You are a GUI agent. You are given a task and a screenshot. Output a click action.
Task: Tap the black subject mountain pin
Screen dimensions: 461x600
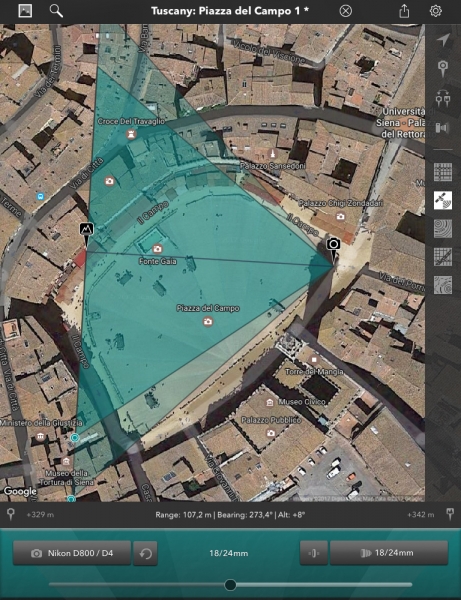pyautogui.click(x=86, y=232)
